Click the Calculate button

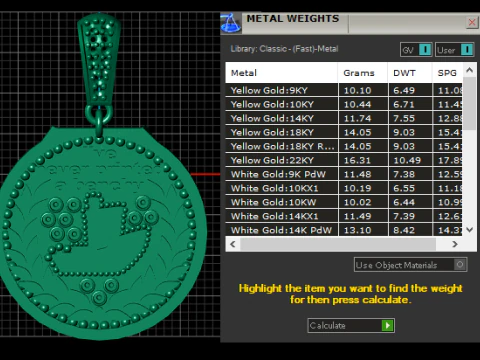point(351,325)
